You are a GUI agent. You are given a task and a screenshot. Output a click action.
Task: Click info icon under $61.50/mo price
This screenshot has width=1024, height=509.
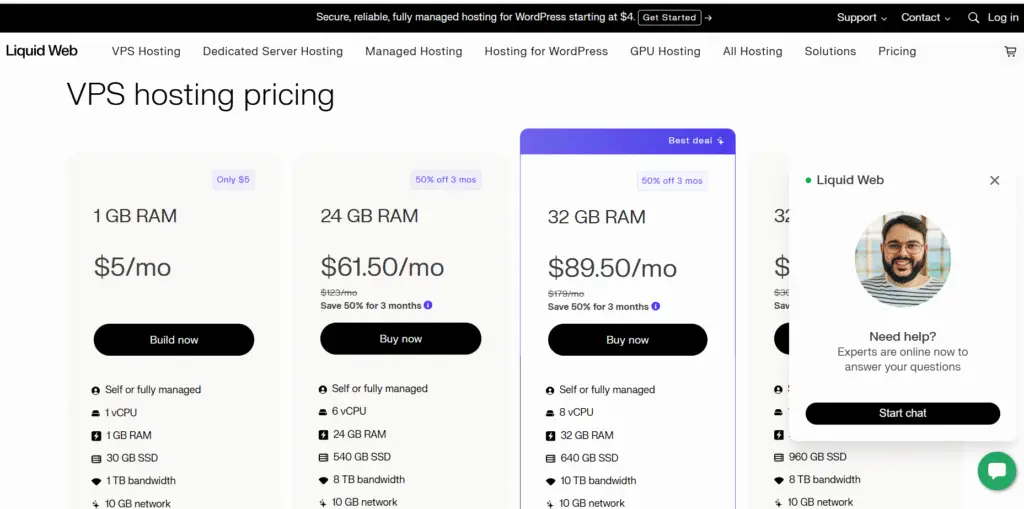tap(428, 305)
